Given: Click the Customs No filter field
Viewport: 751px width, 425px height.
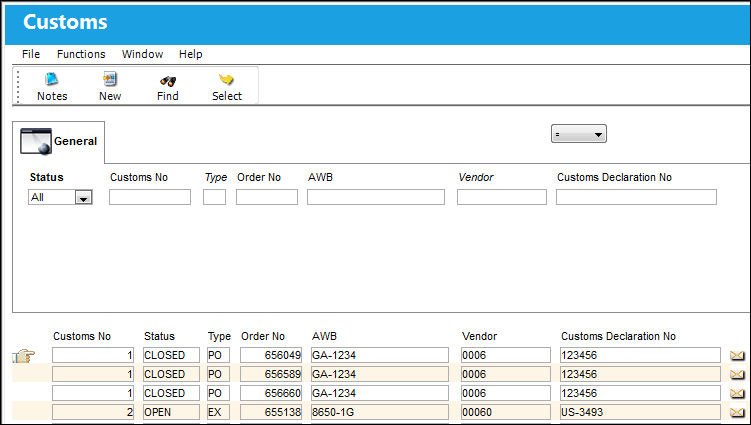Looking at the screenshot, I should click(150, 197).
